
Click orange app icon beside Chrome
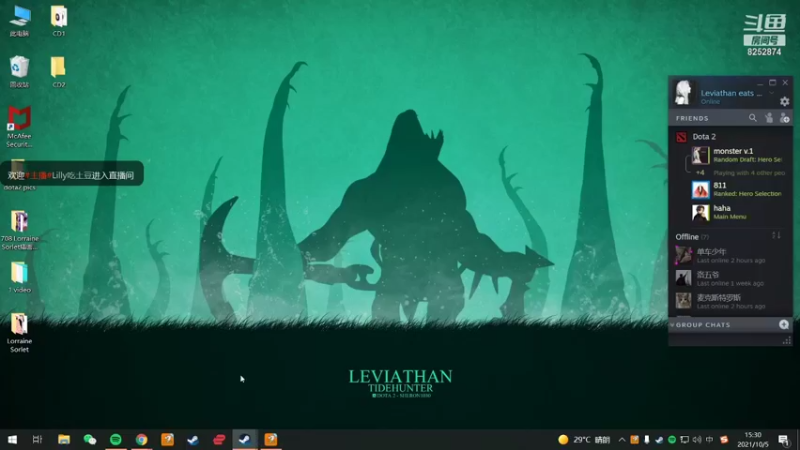point(167,439)
